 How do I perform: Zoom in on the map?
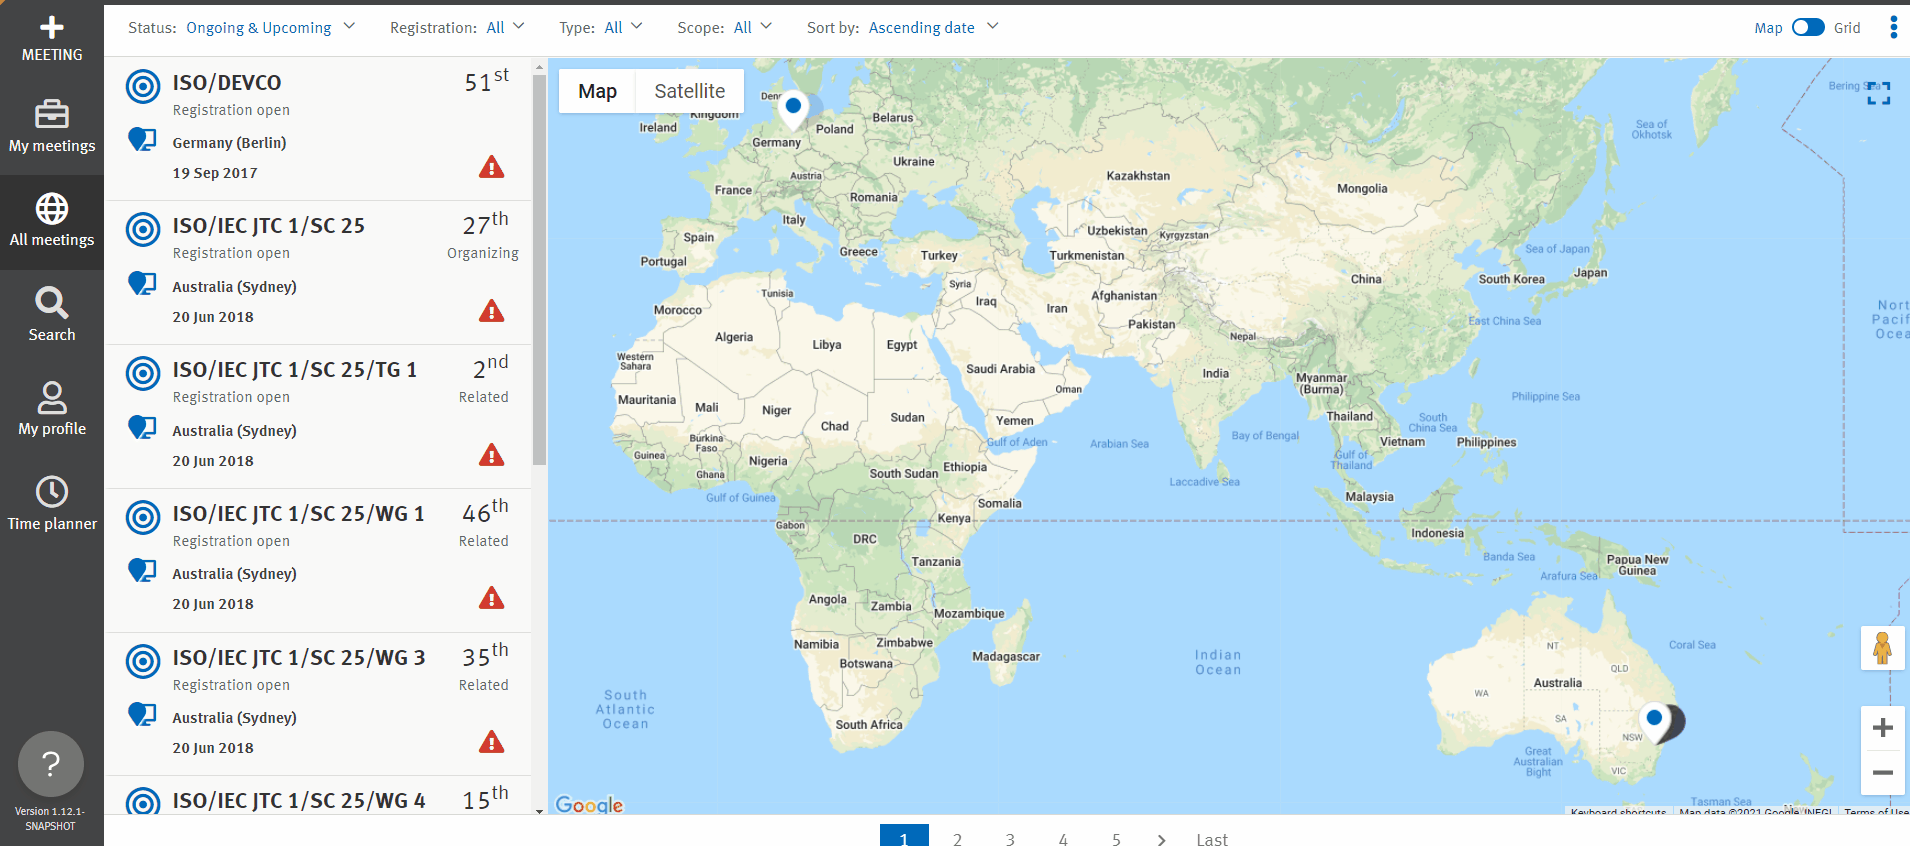1882,728
